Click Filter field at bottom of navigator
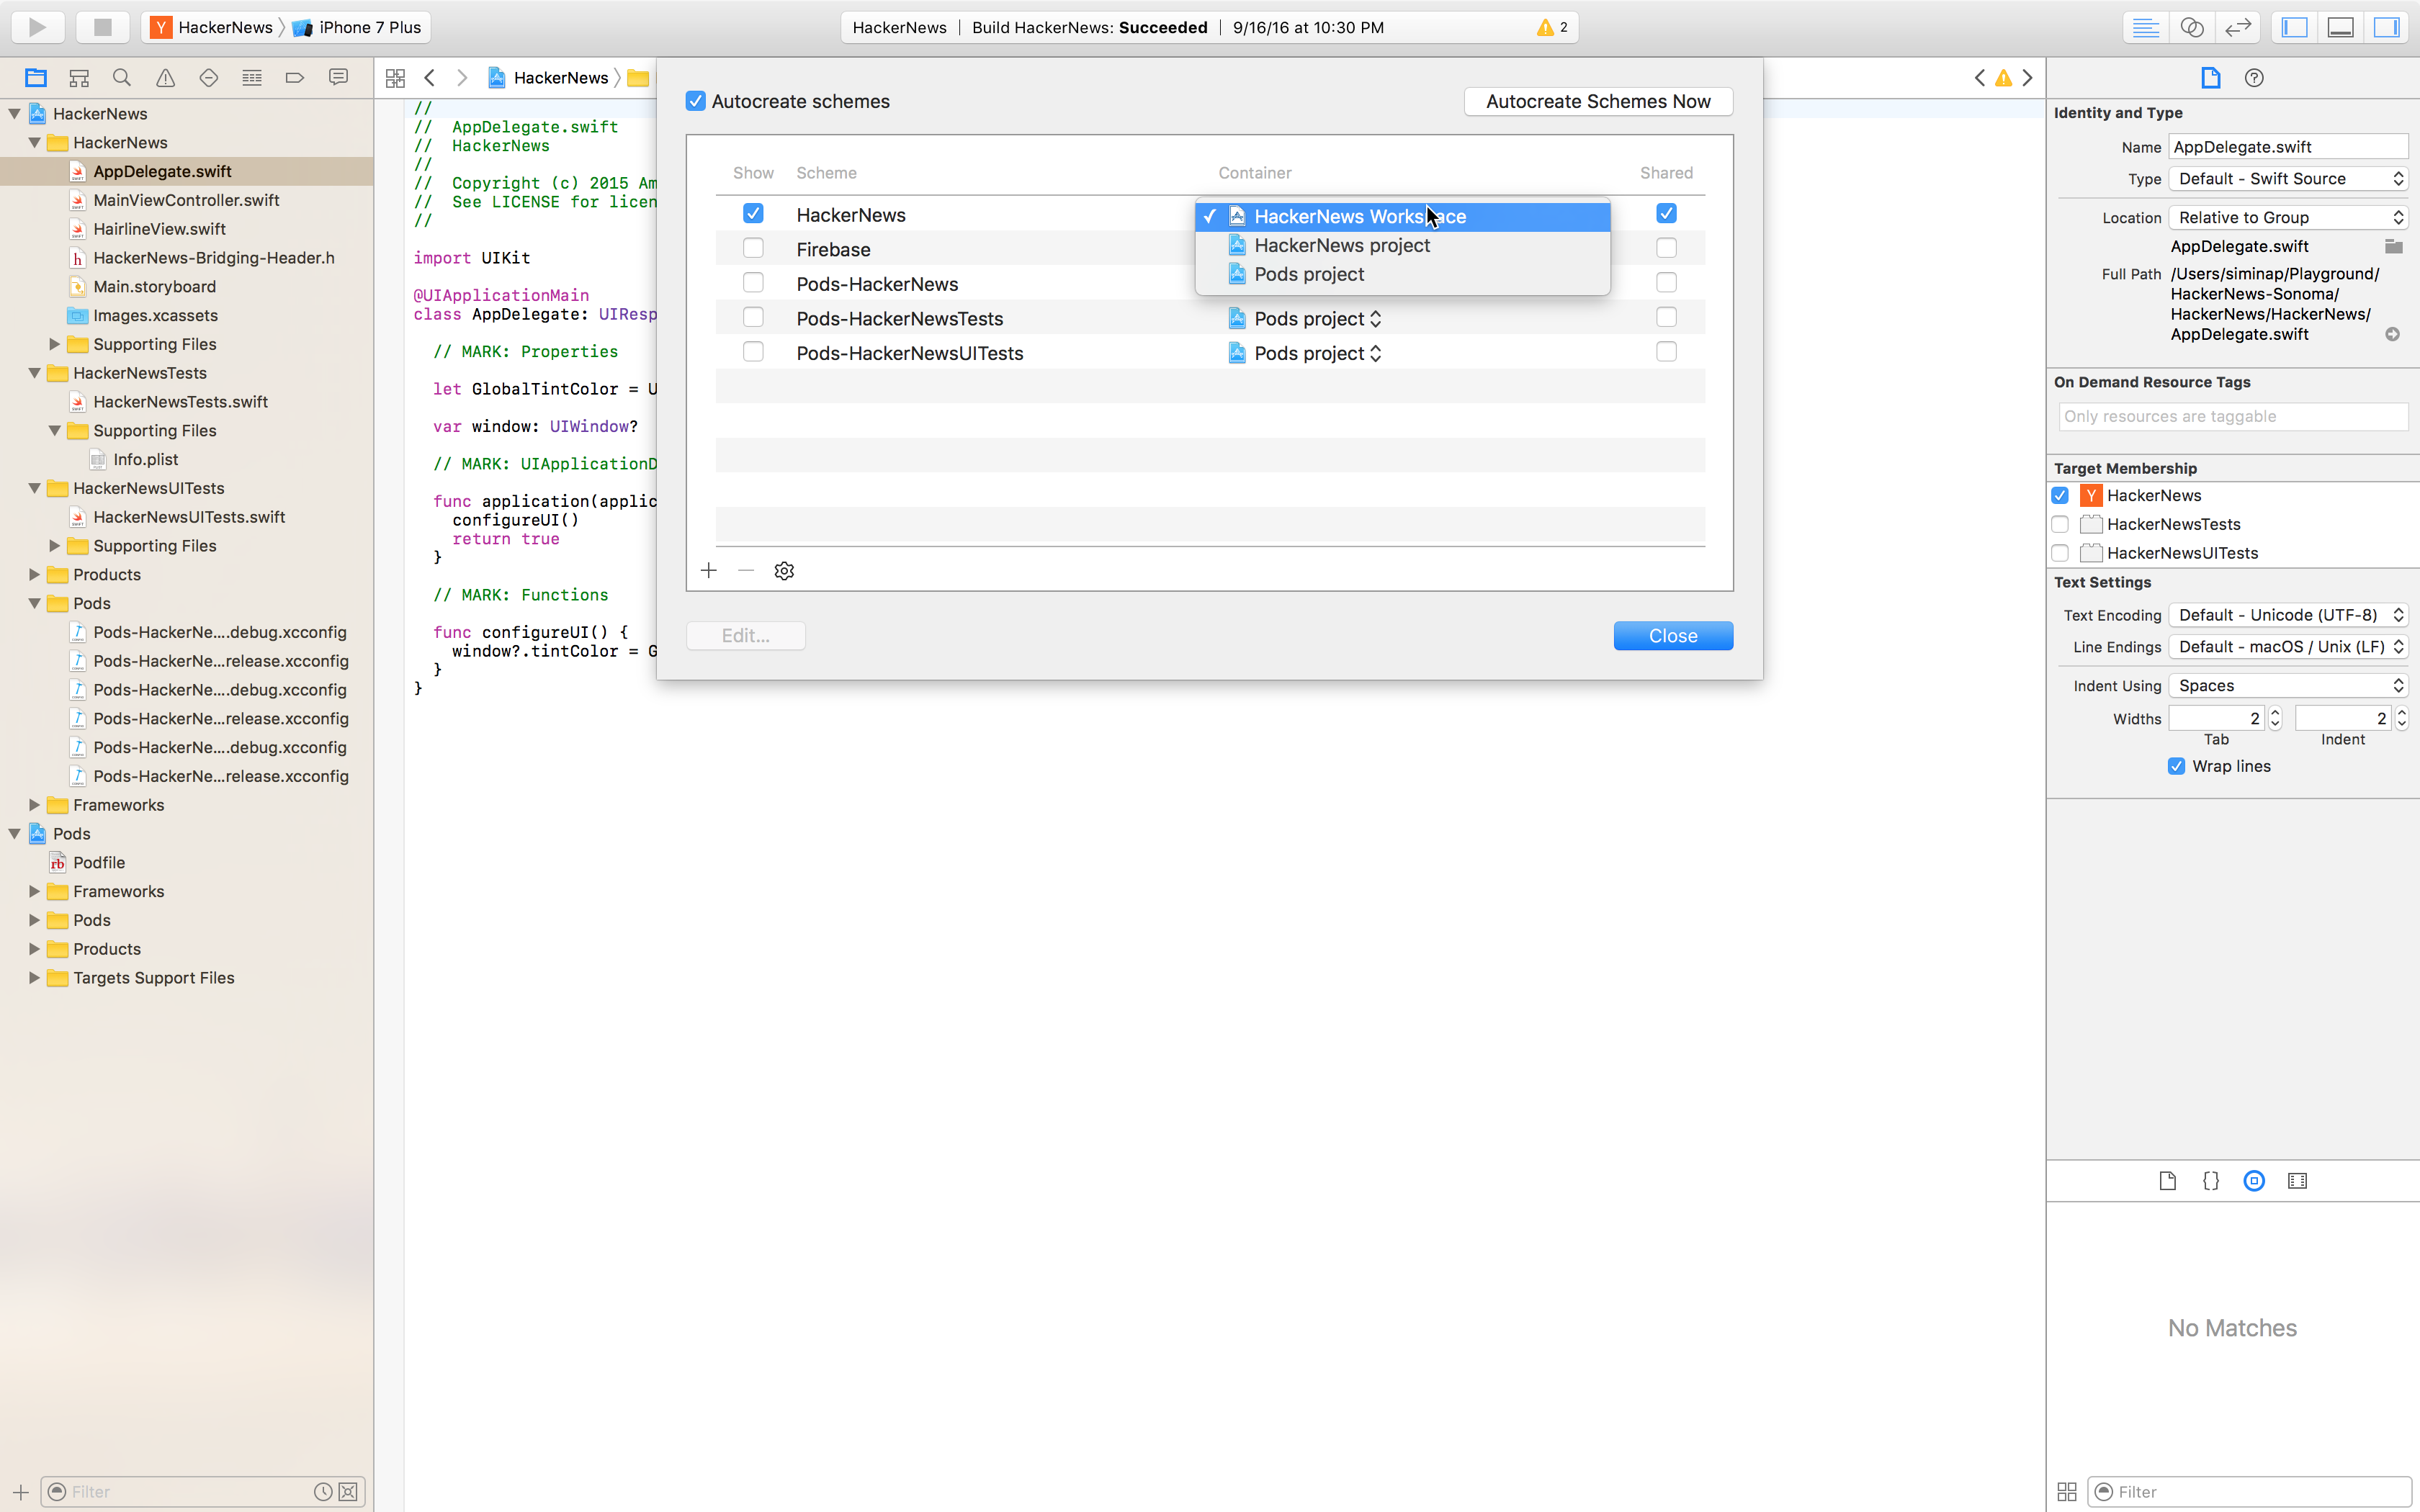 click(192, 1491)
